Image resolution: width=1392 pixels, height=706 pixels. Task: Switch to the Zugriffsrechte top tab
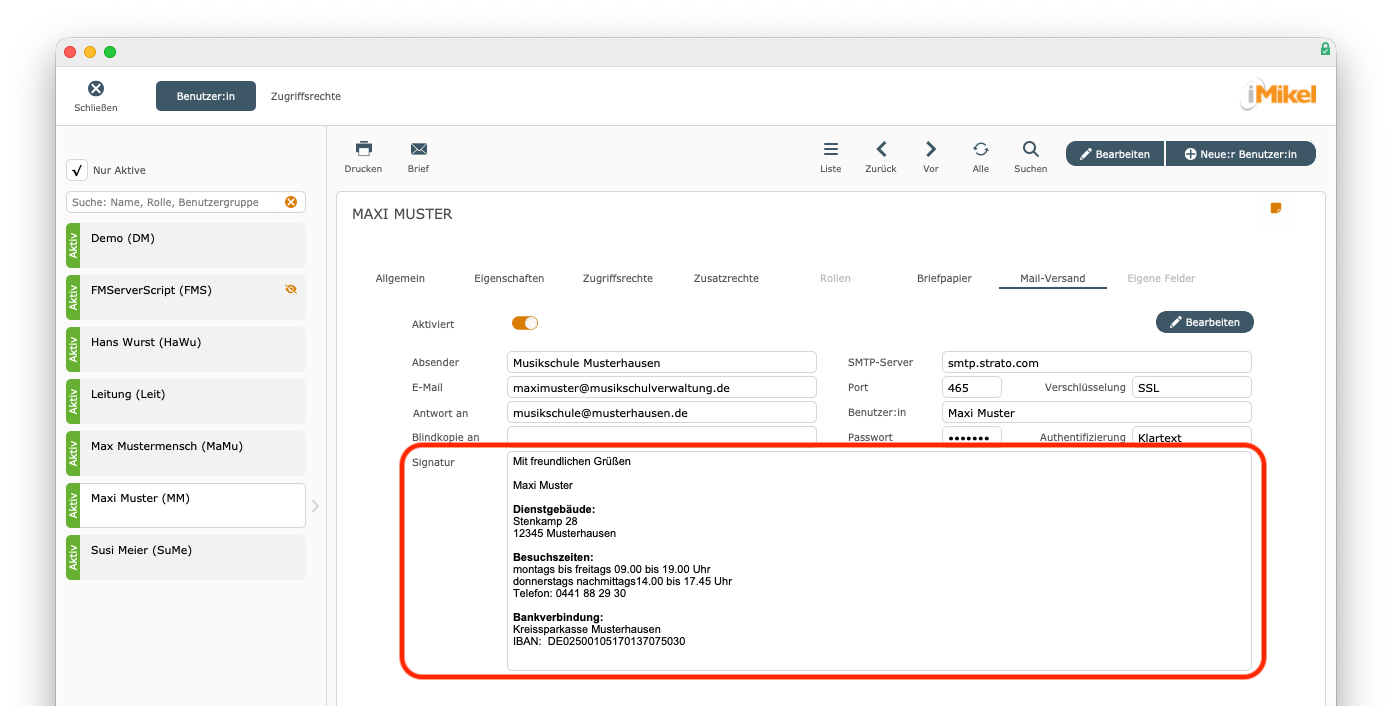pyautogui.click(x=306, y=96)
